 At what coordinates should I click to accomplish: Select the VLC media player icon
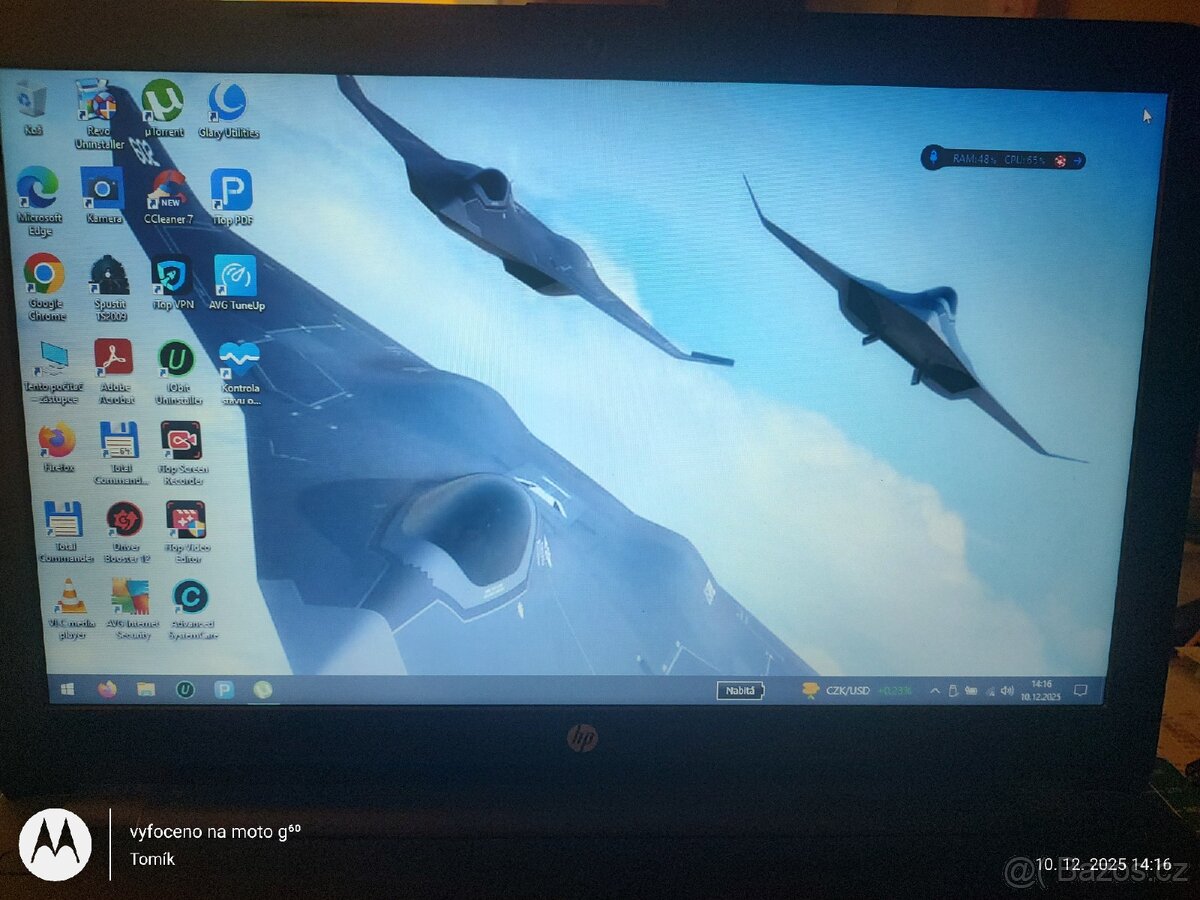pyautogui.click(x=70, y=597)
